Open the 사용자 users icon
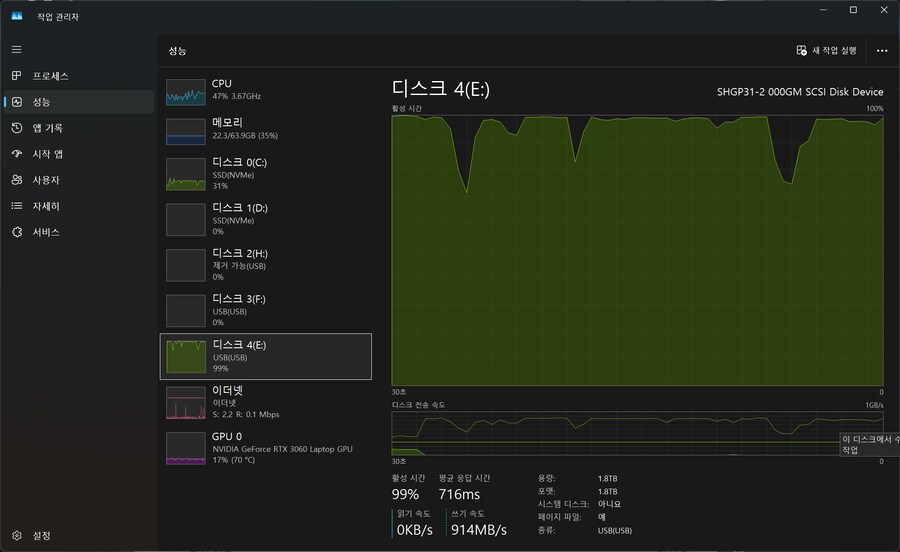900x552 pixels. click(17, 180)
